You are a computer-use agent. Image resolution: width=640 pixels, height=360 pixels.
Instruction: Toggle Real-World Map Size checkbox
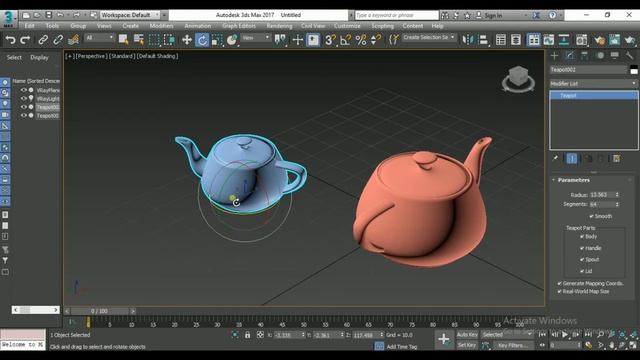click(560, 291)
